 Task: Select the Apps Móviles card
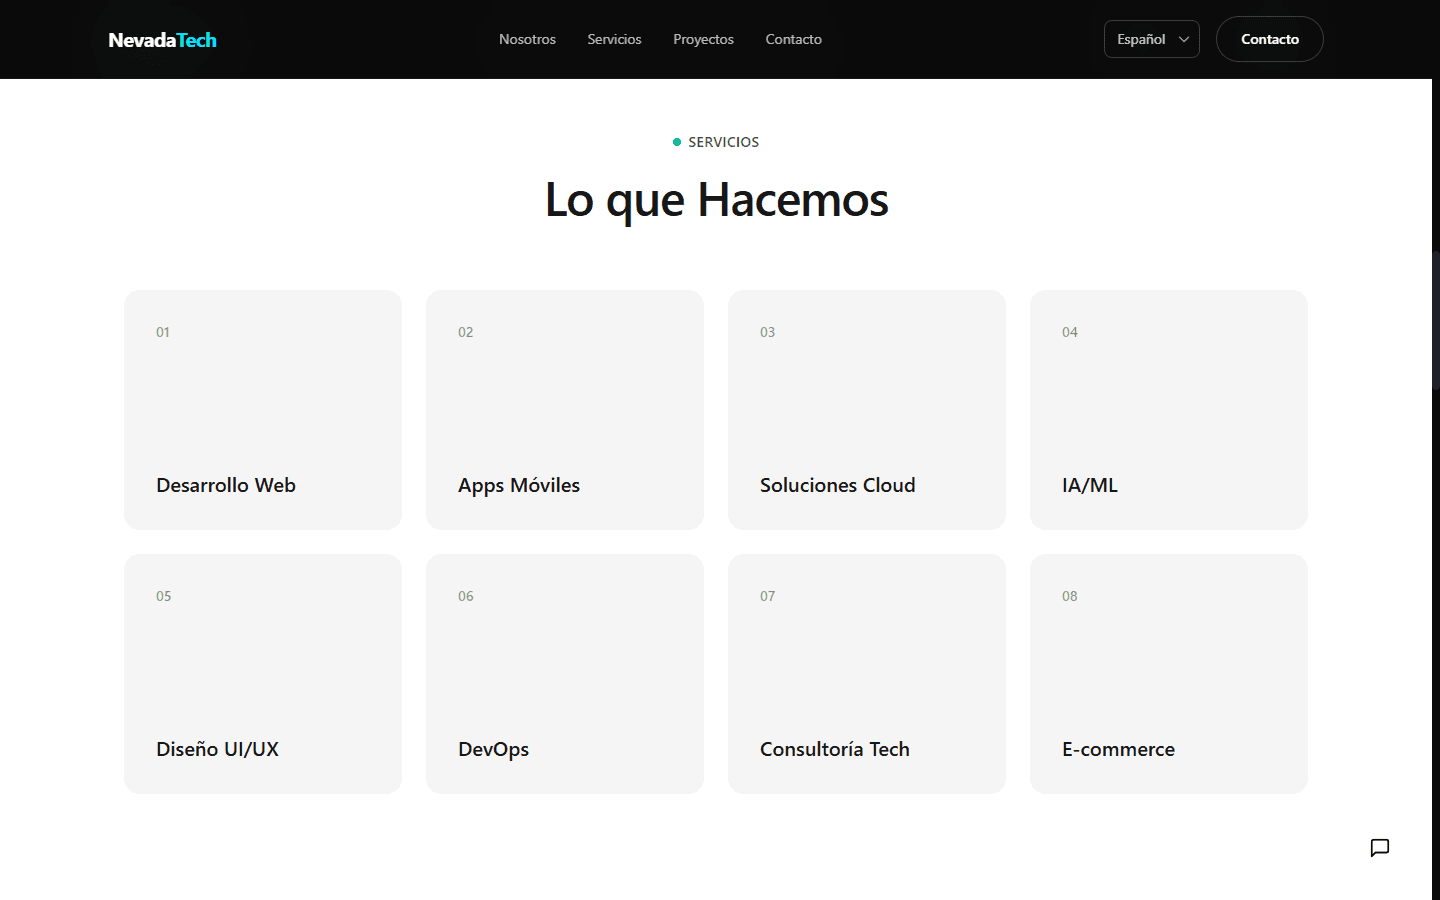565,410
